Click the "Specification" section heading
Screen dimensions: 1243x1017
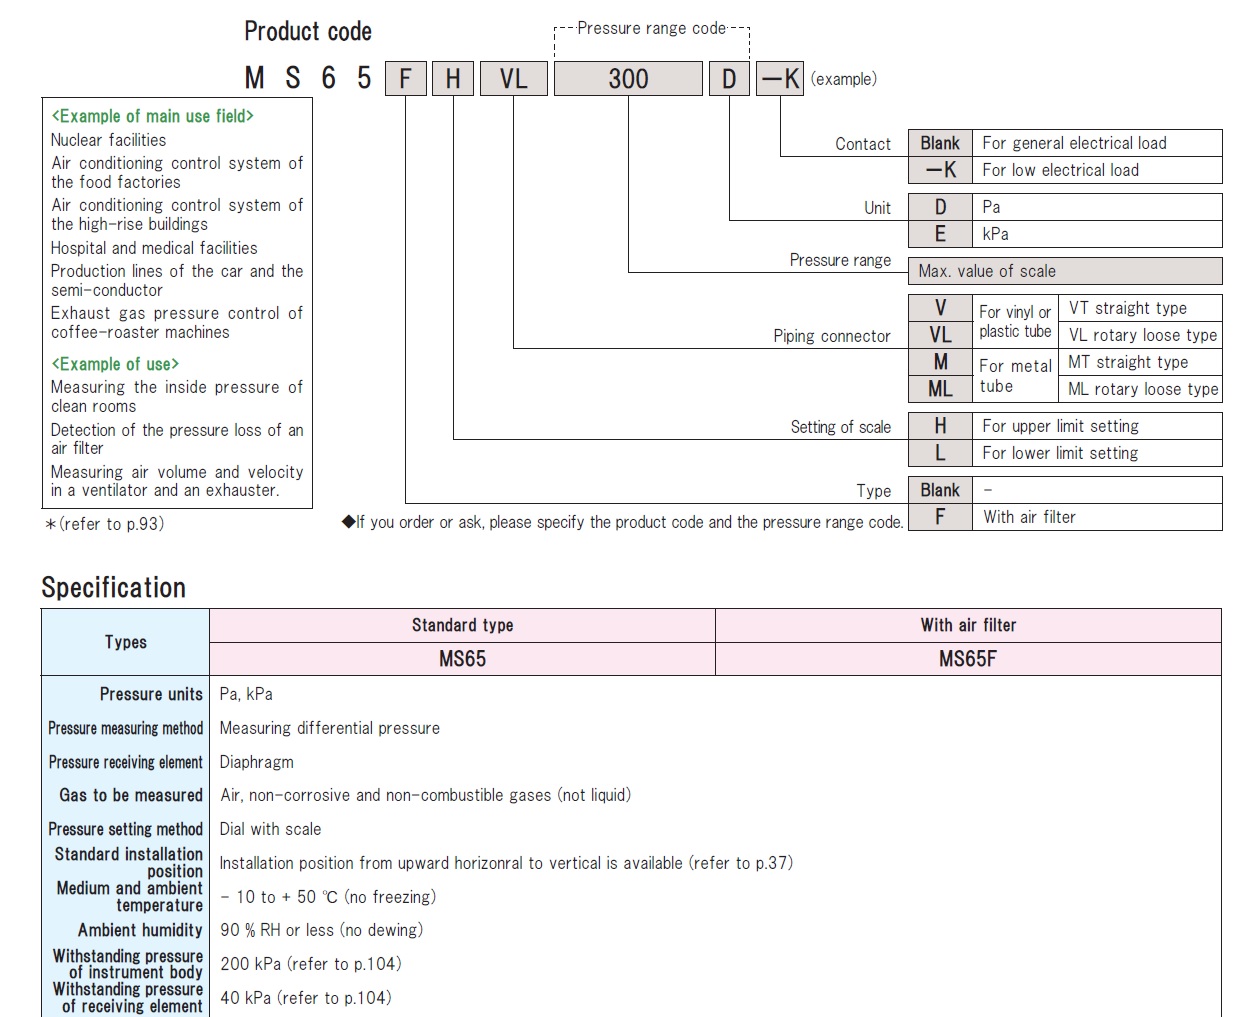pos(114,588)
